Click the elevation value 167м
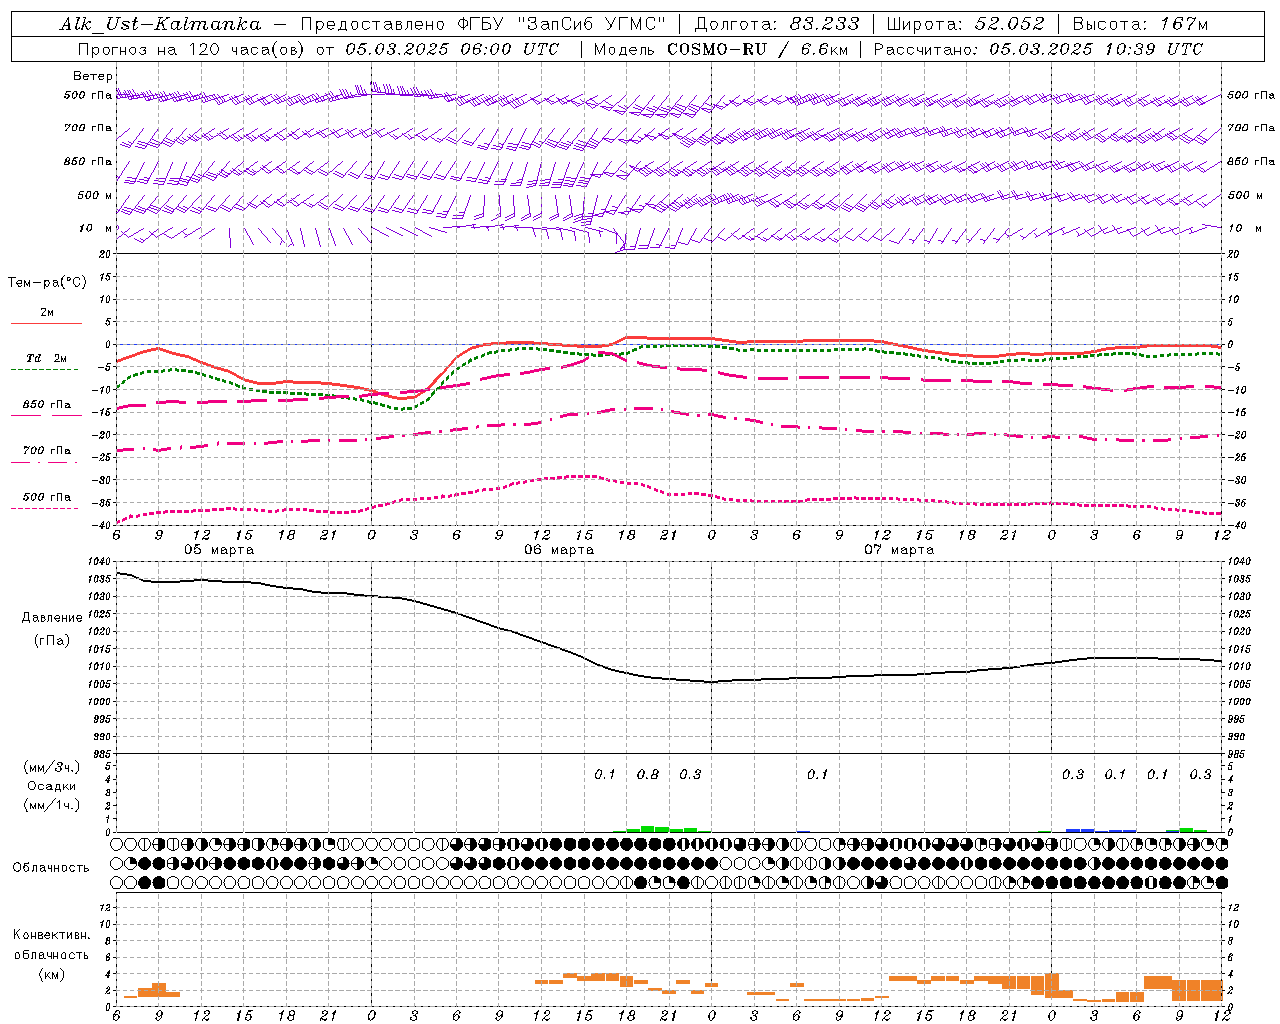Image resolution: width=1280 pixels, height=1024 pixels. click(1184, 24)
